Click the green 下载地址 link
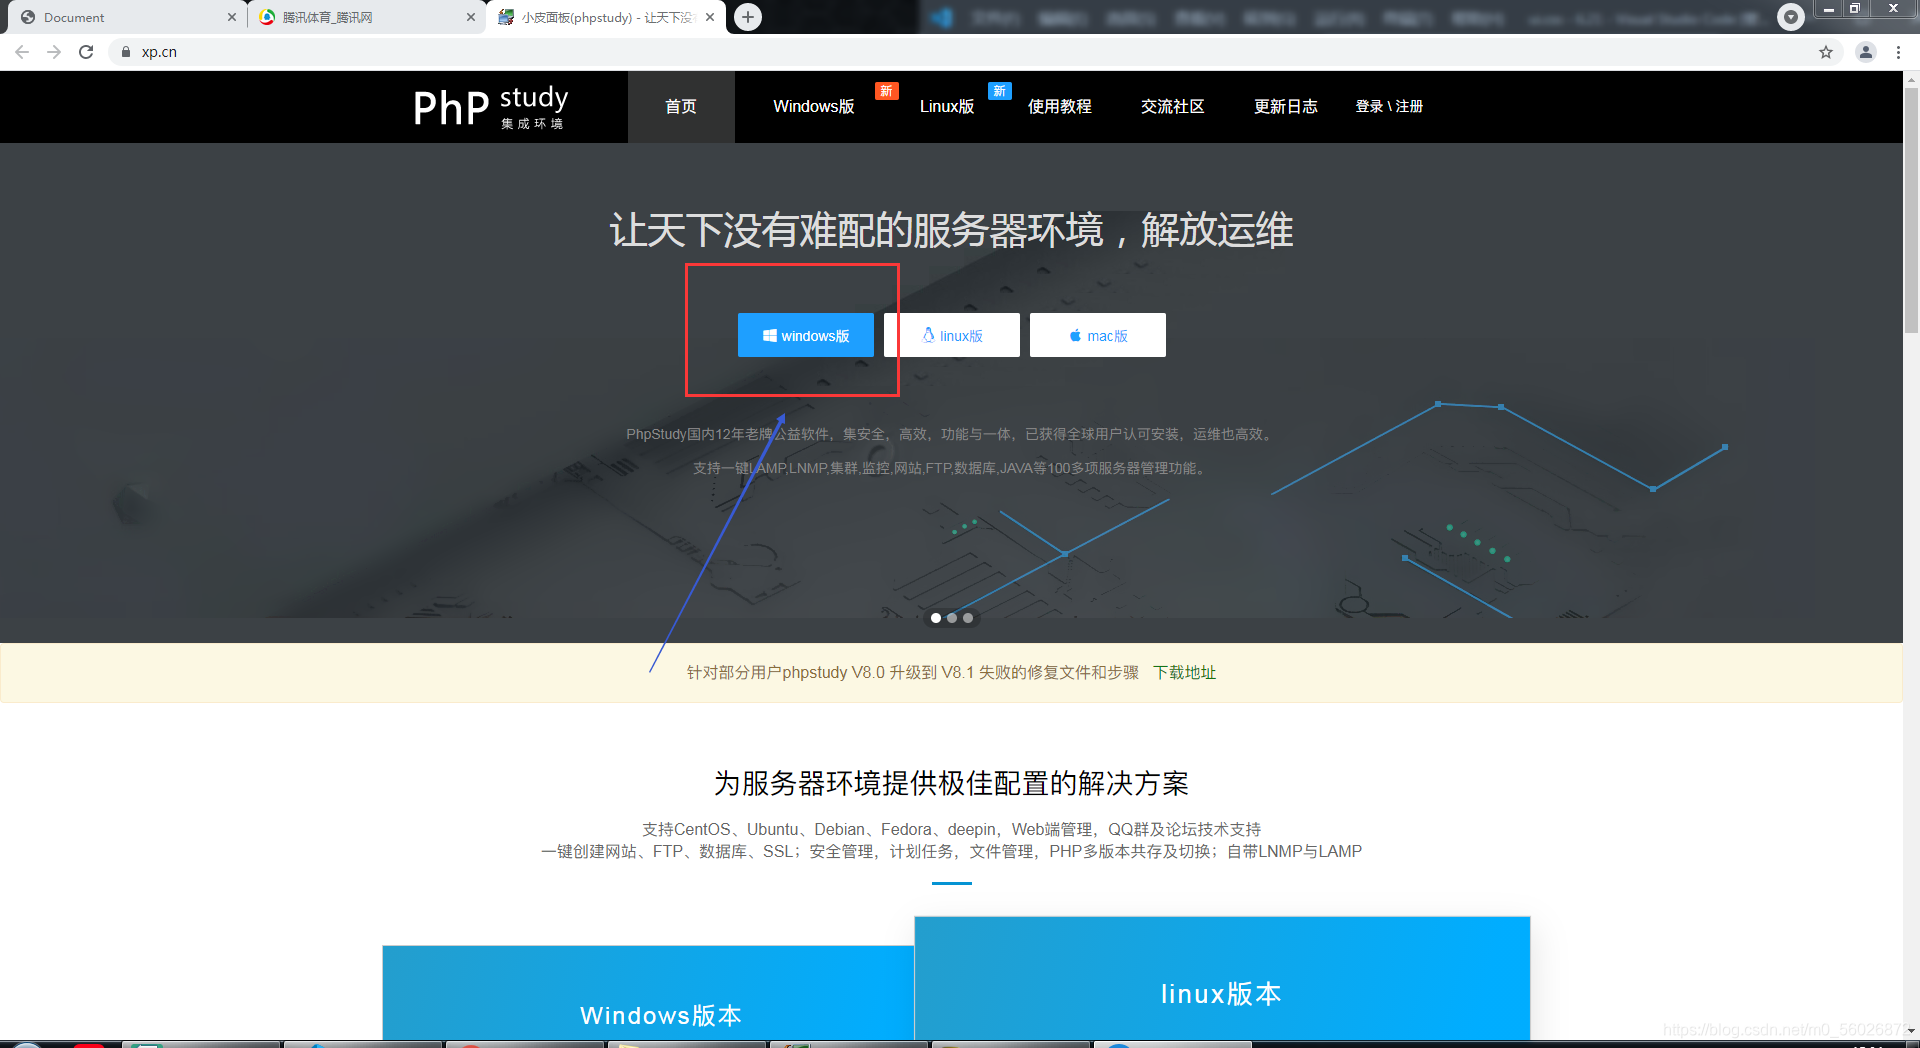The image size is (1920, 1048). coord(1185,673)
